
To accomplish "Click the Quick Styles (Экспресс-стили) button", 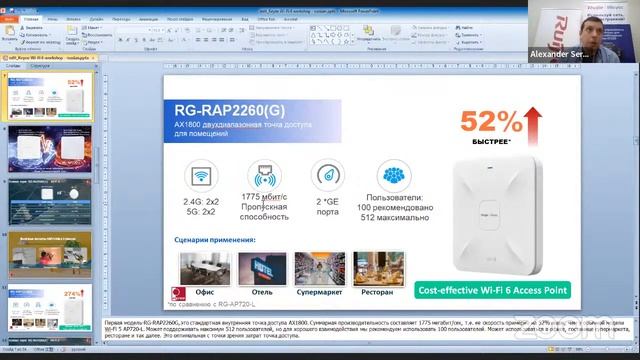I will click(395, 34).
